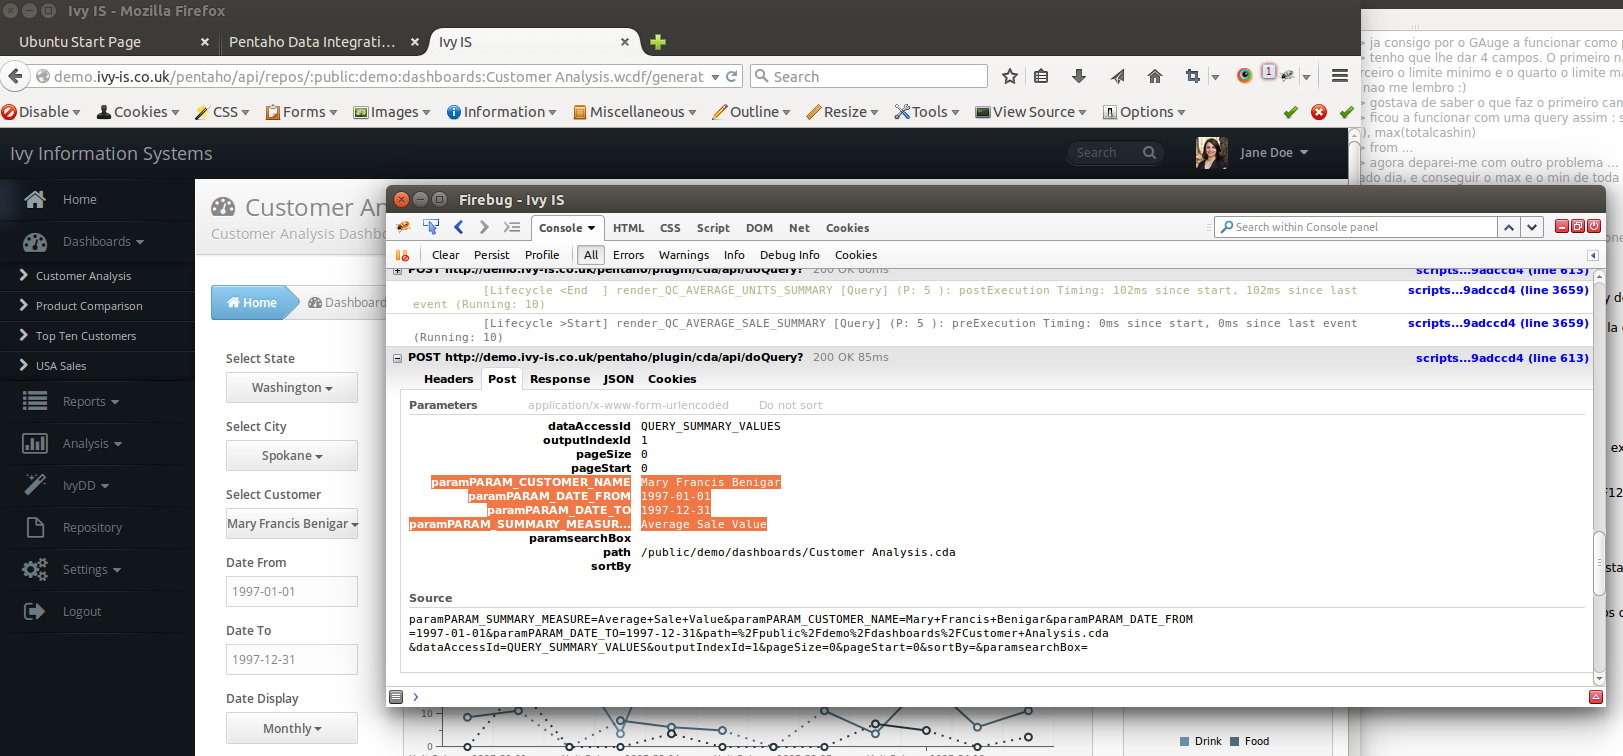Image resolution: width=1623 pixels, height=756 pixels.
Task: Find next match in console search
Action: tap(1532, 227)
